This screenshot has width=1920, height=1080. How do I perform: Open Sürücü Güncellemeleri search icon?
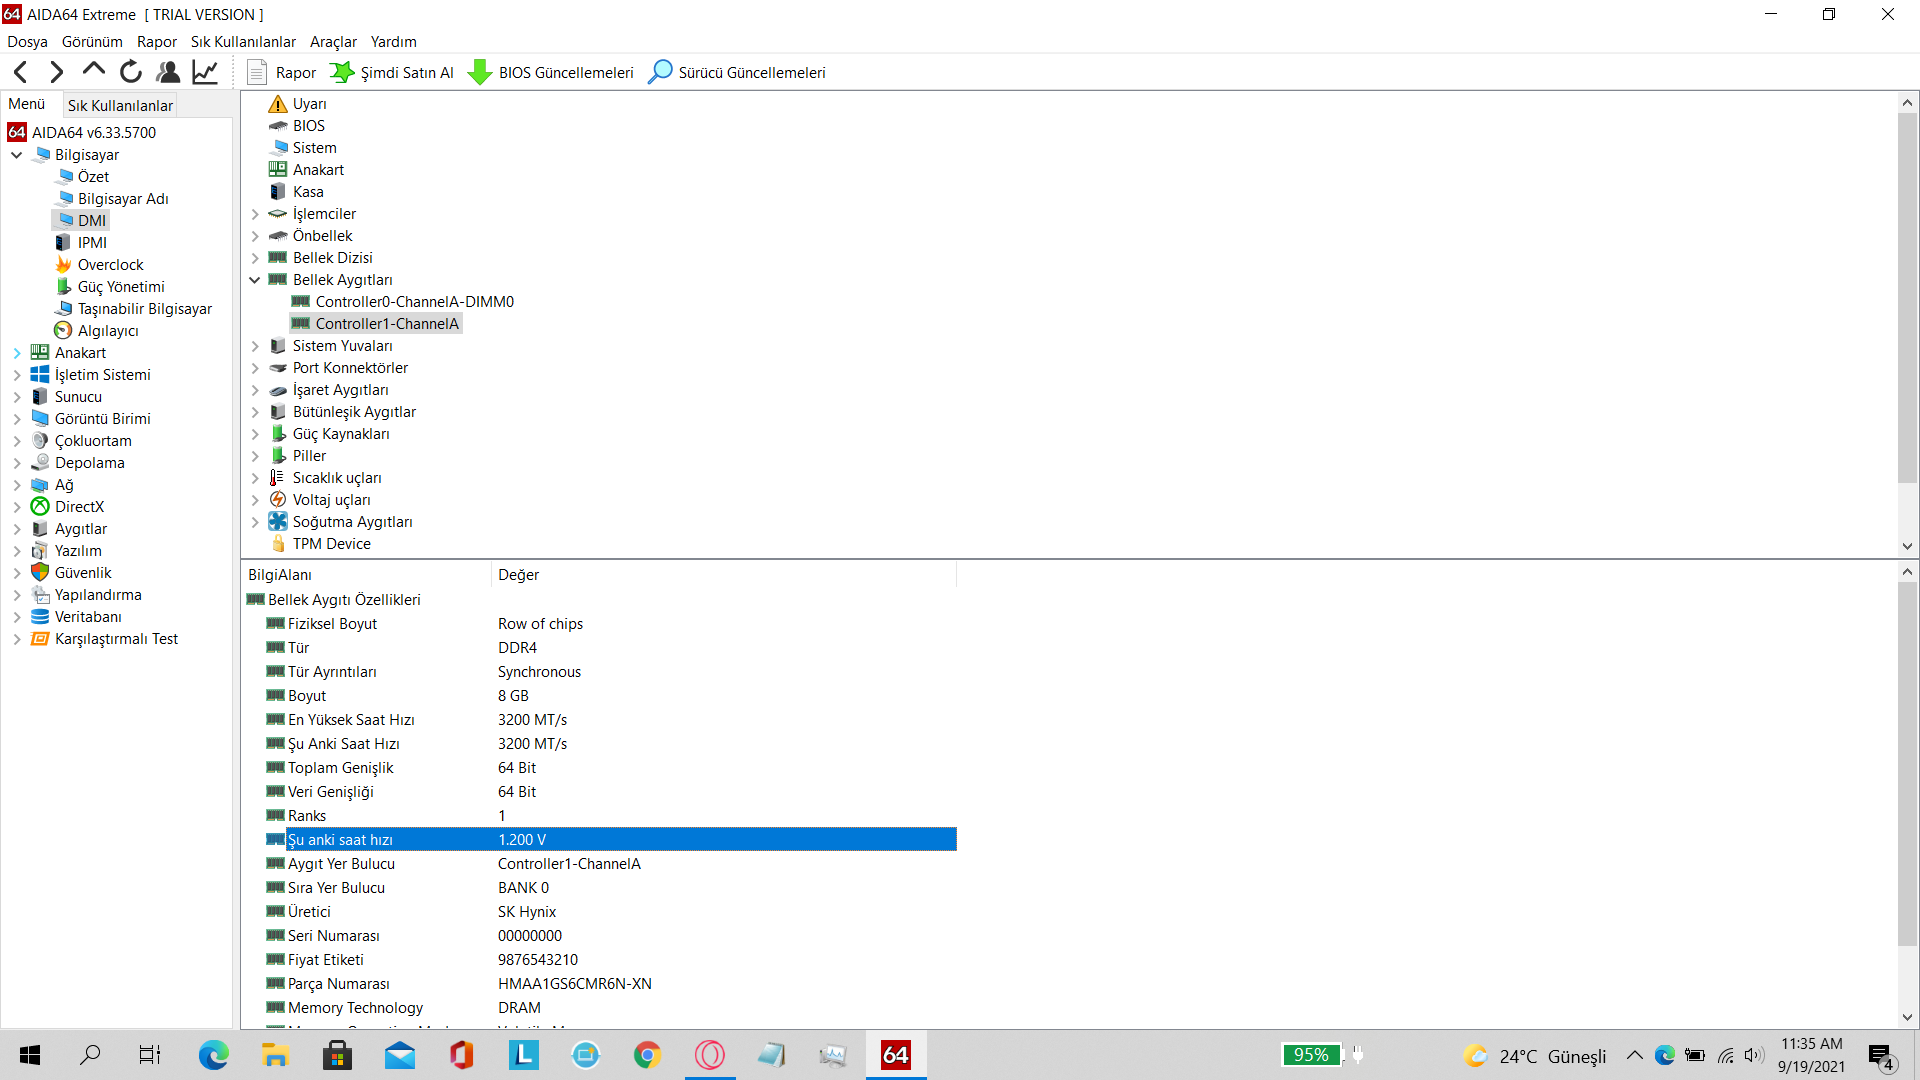660,72
